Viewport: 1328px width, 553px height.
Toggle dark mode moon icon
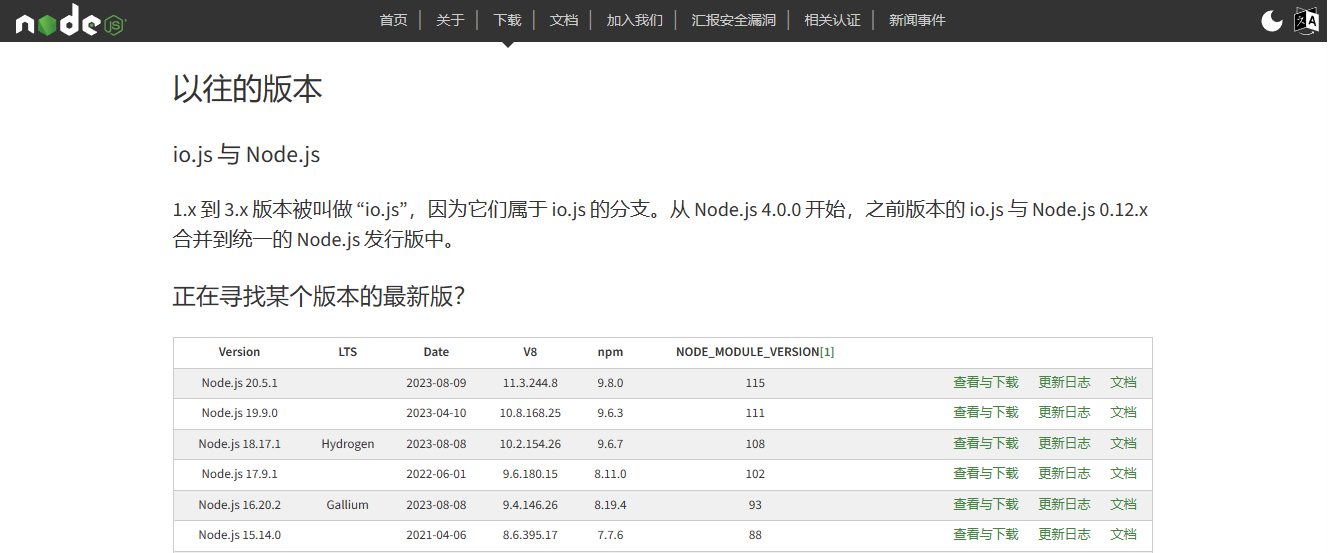click(1272, 21)
